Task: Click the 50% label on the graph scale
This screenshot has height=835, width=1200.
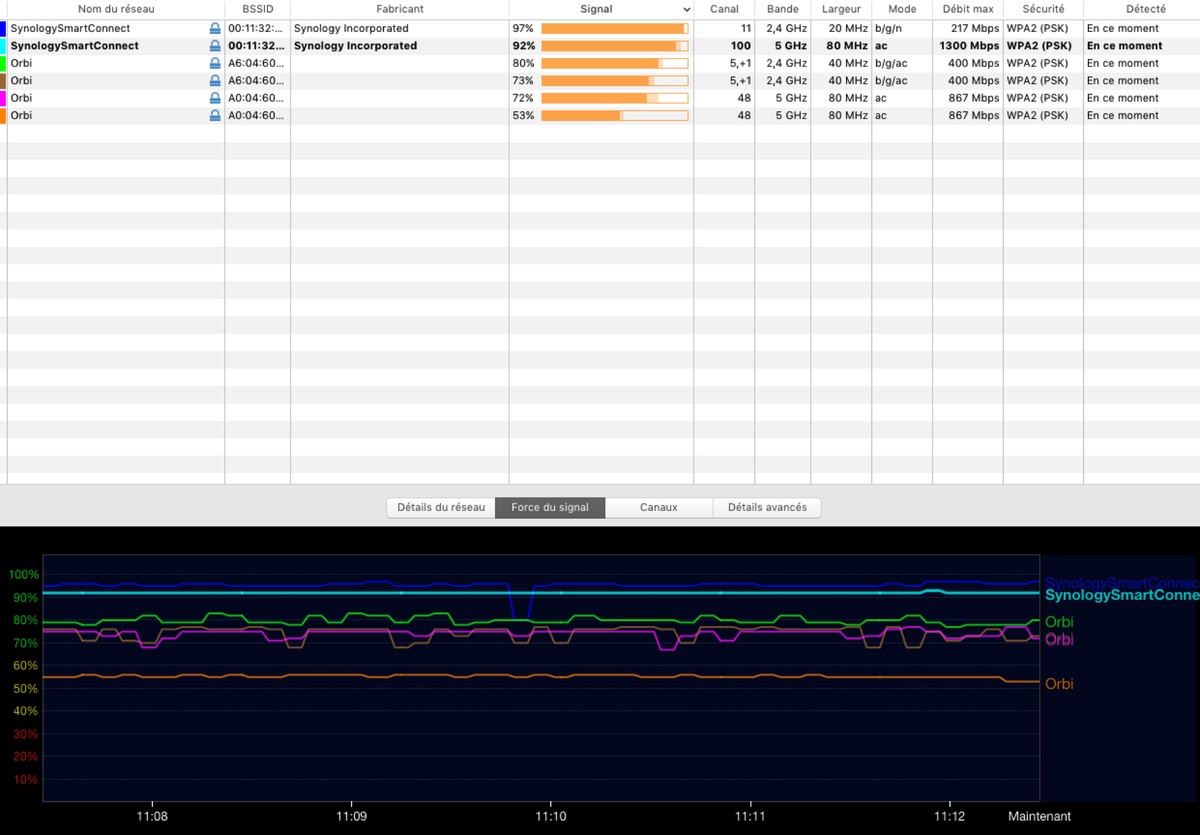Action: 25,689
